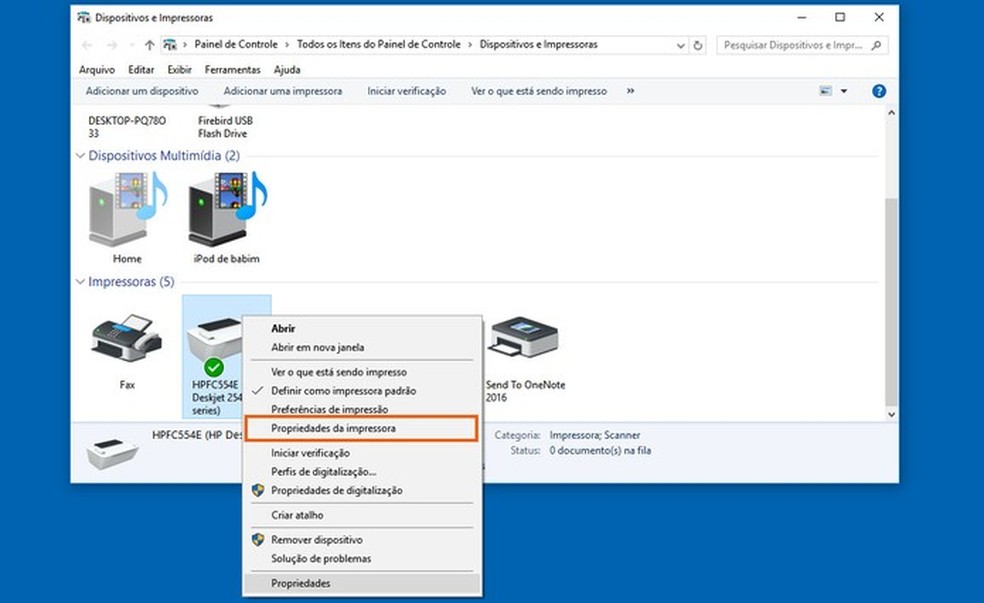This screenshot has width=984, height=603.
Task: Choose Criar atalho
Action: pyautogui.click(x=362, y=515)
